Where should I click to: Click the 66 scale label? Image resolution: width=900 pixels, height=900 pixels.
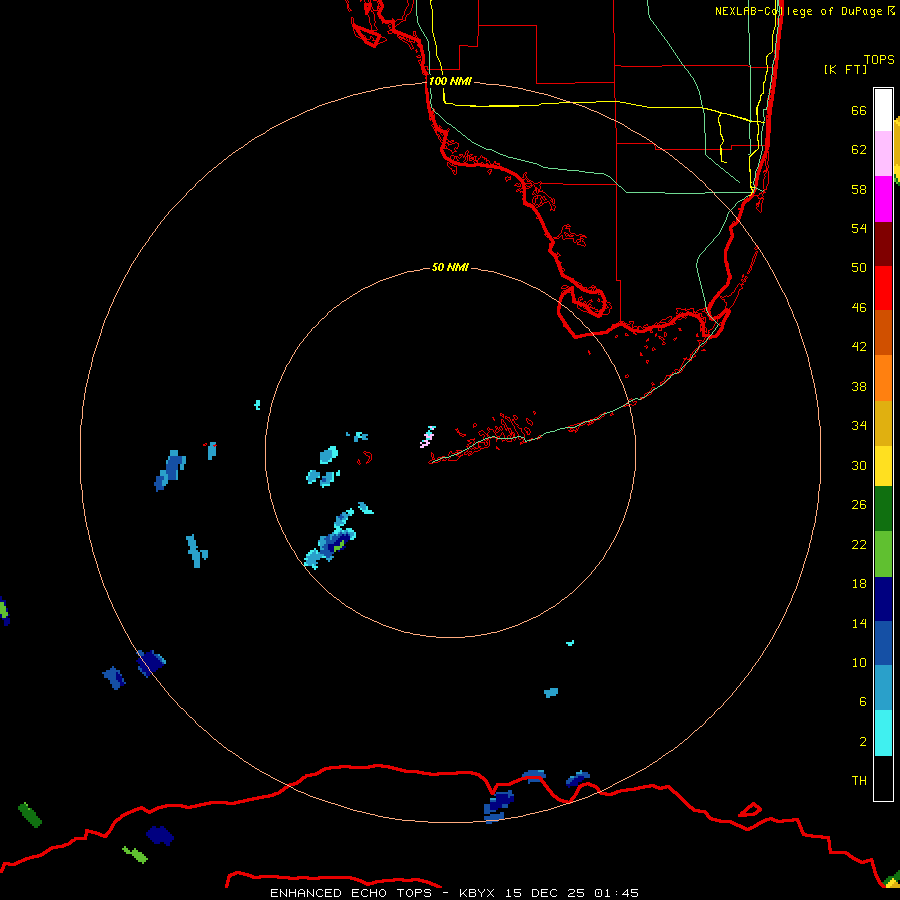tap(859, 111)
